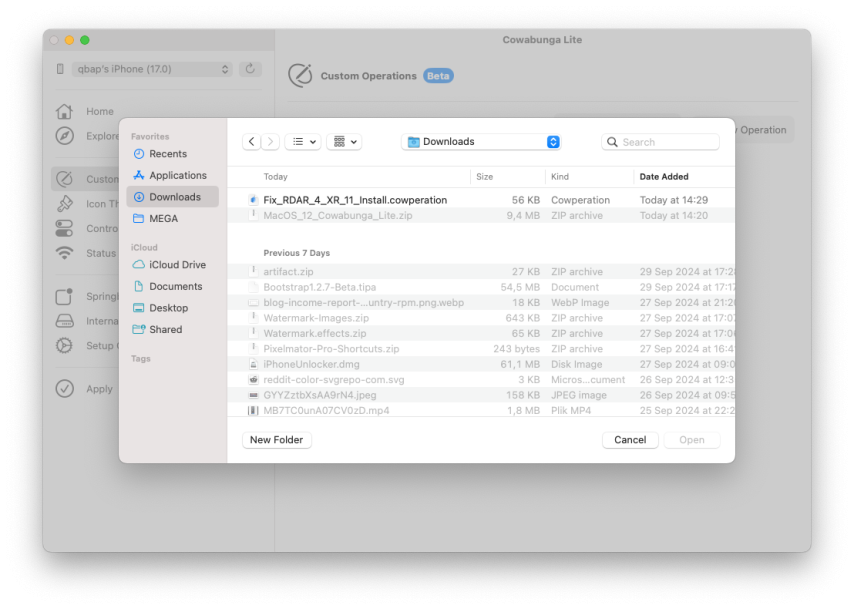Click the Applications icon in Favorites
Viewport: 854px width, 609px height.
[139, 175]
